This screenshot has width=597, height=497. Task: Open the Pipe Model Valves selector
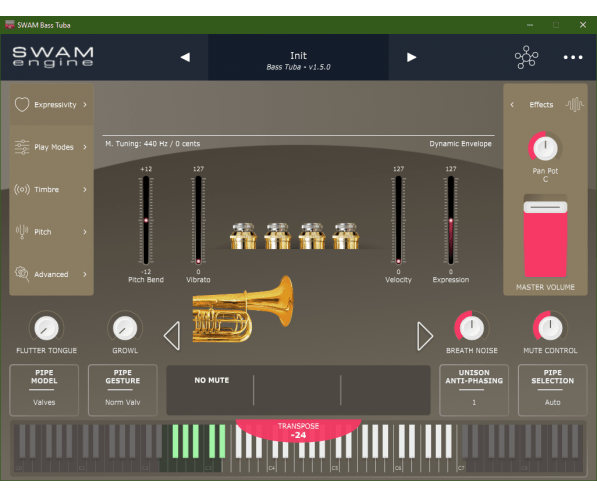[44, 390]
